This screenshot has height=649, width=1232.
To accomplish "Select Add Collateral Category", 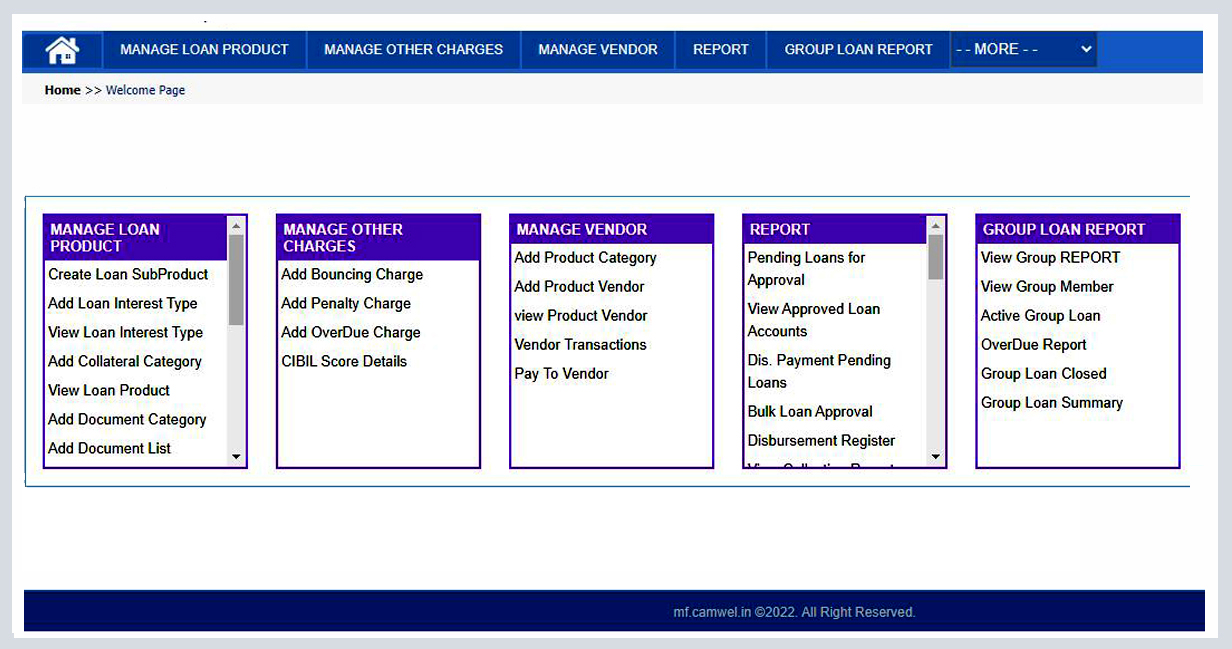I will [125, 361].
